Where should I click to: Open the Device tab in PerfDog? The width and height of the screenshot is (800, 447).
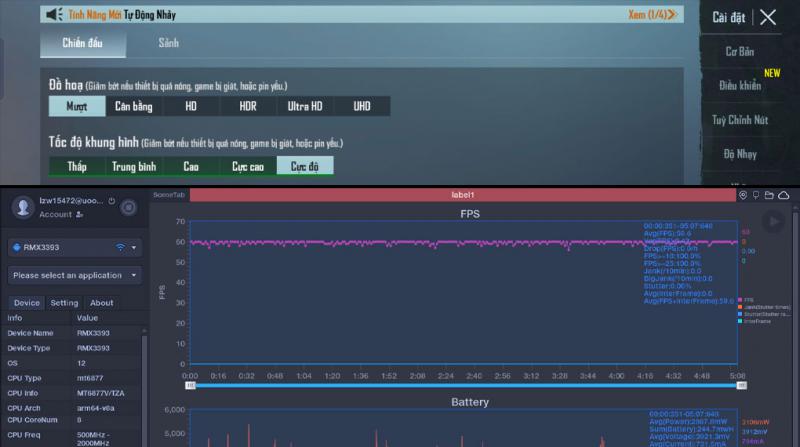pos(27,303)
